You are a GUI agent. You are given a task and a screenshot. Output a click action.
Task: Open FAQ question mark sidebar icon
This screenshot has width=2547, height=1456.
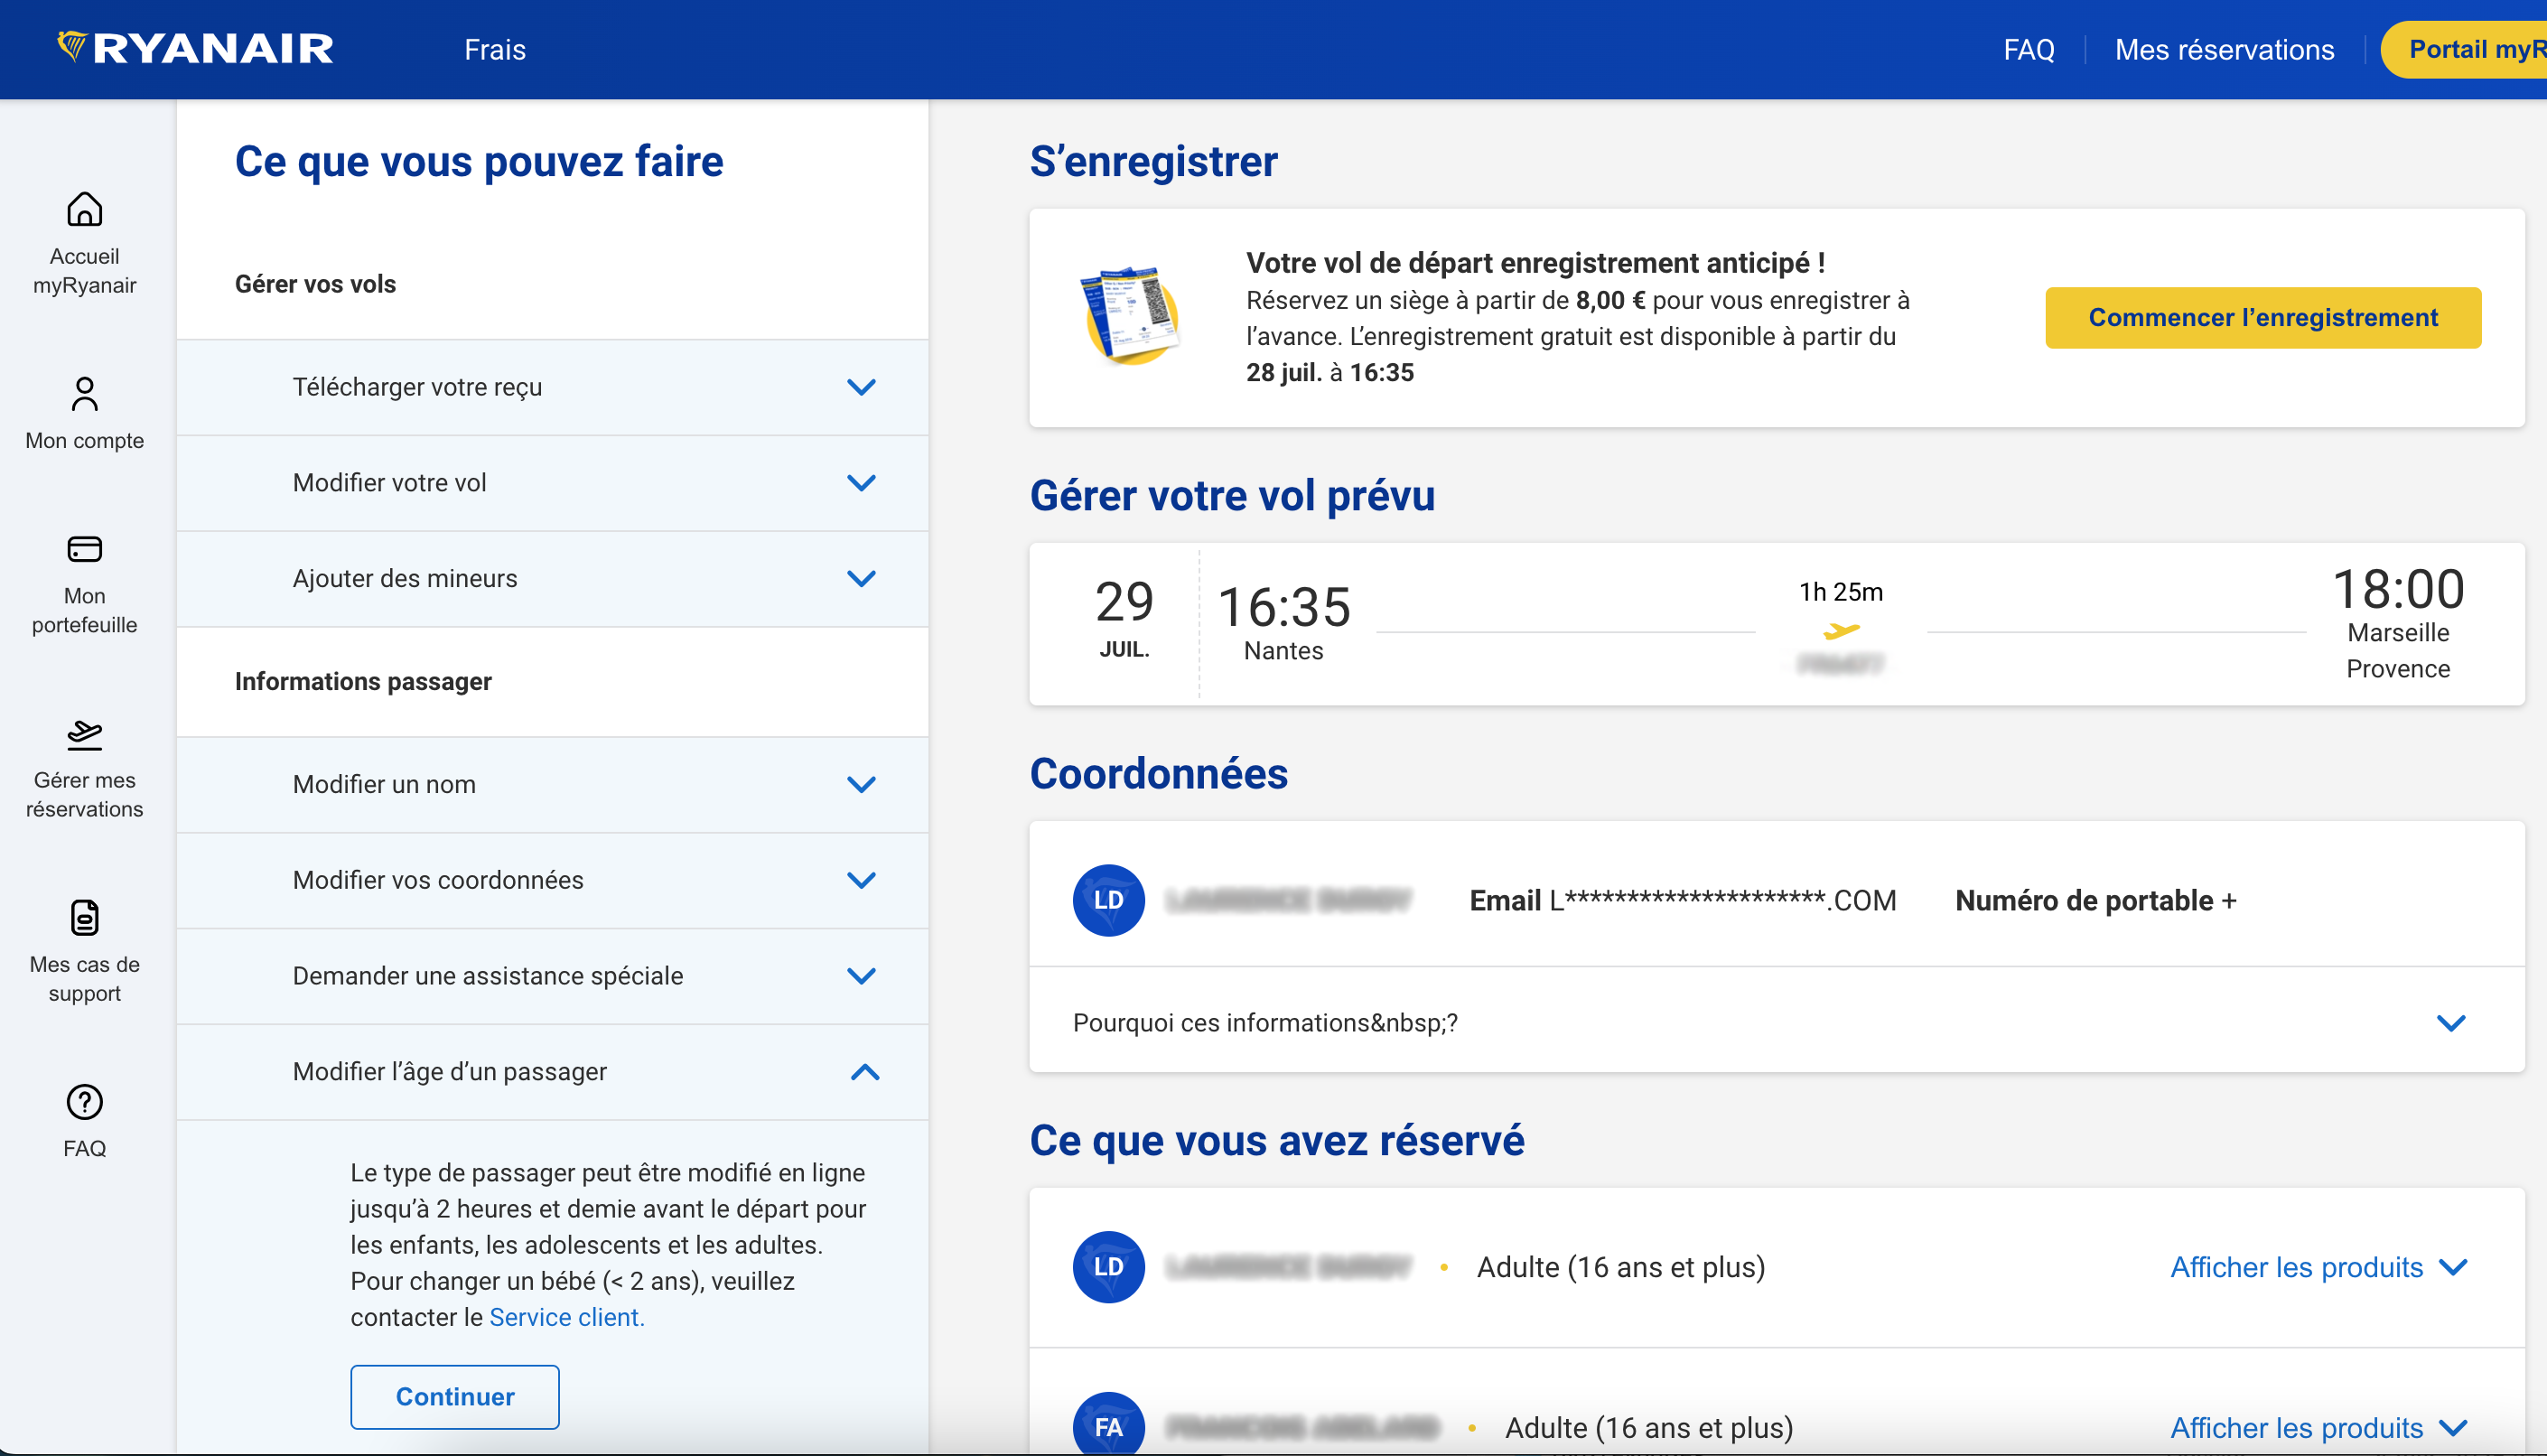pos(85,1102)
